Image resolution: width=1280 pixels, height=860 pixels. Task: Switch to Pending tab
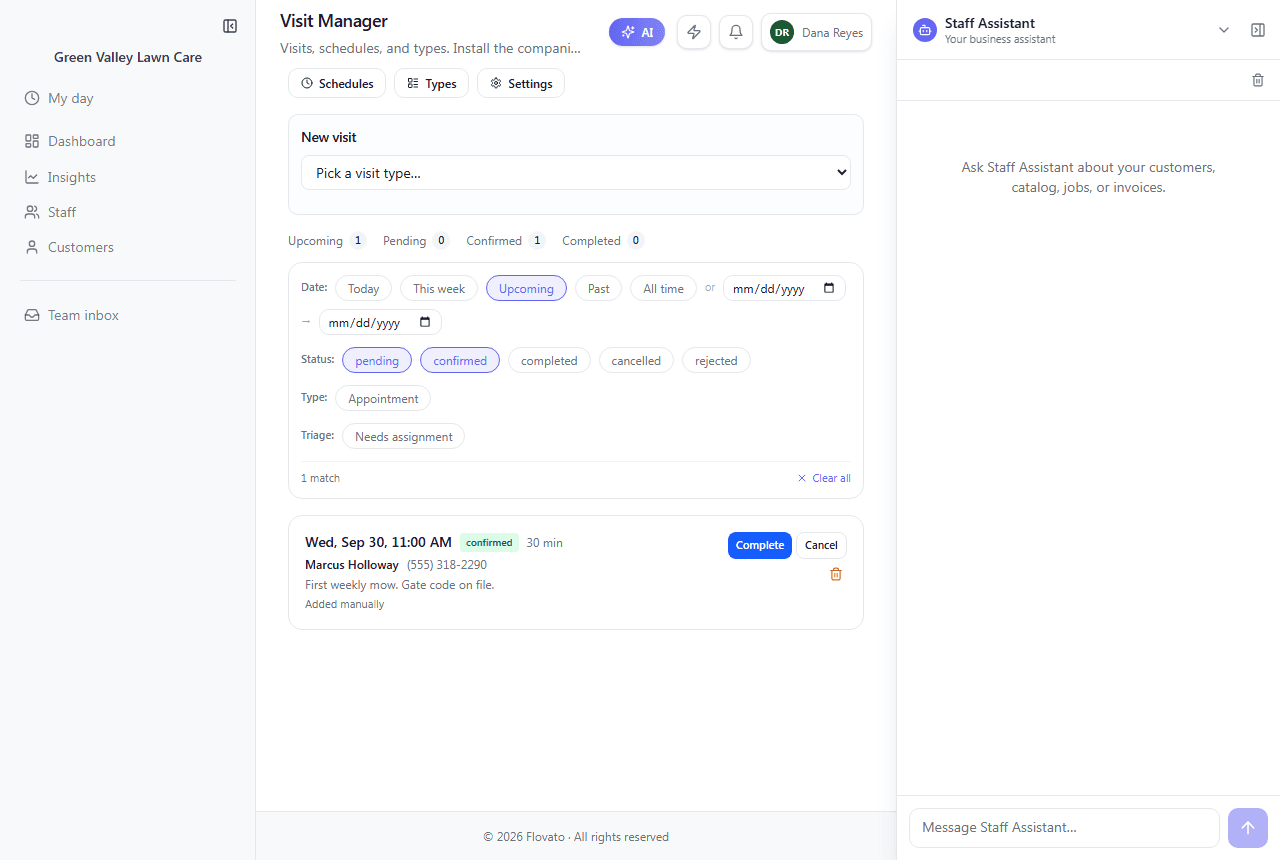[416, 241]
